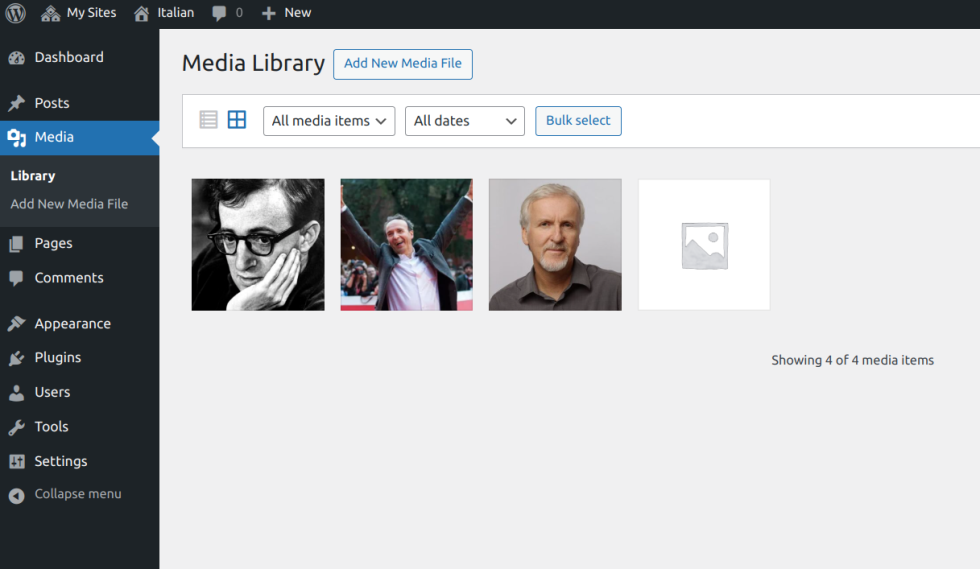The width and height of the screenshot is (980, 569).
Task: Open the All media items dropdown
Action: pos(329,121)
